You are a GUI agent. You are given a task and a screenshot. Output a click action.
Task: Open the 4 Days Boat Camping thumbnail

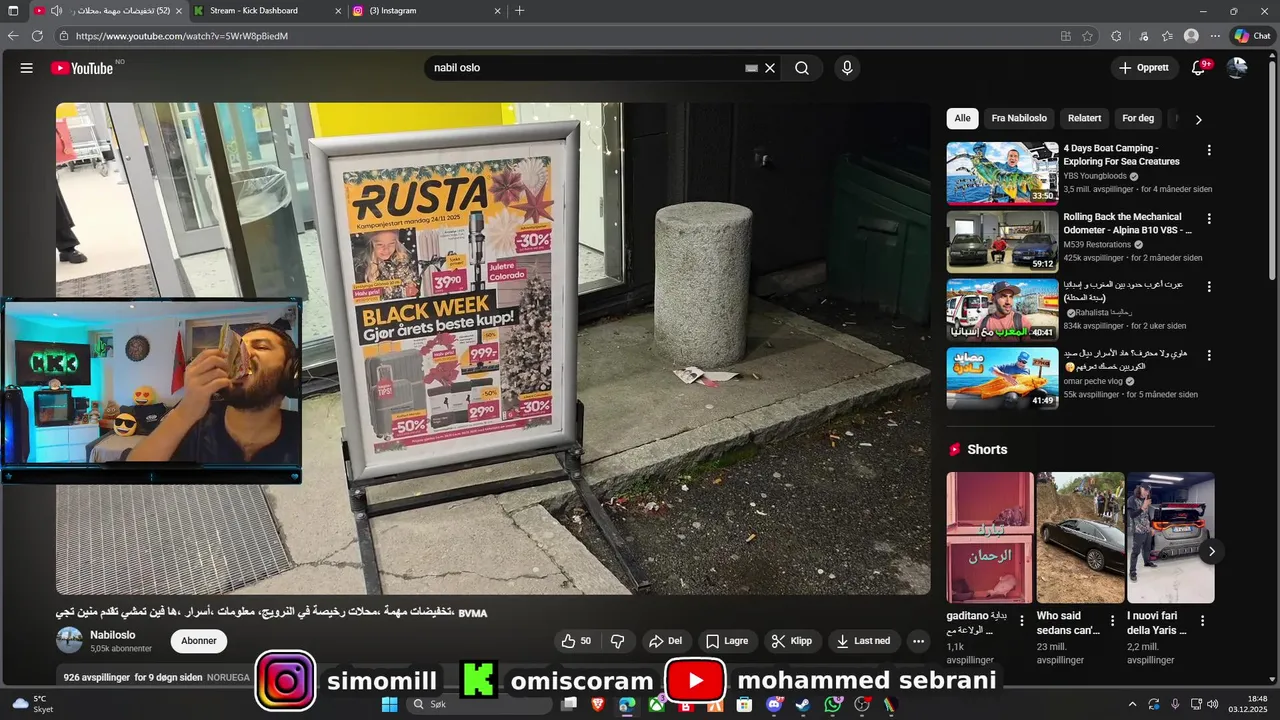1002,173
